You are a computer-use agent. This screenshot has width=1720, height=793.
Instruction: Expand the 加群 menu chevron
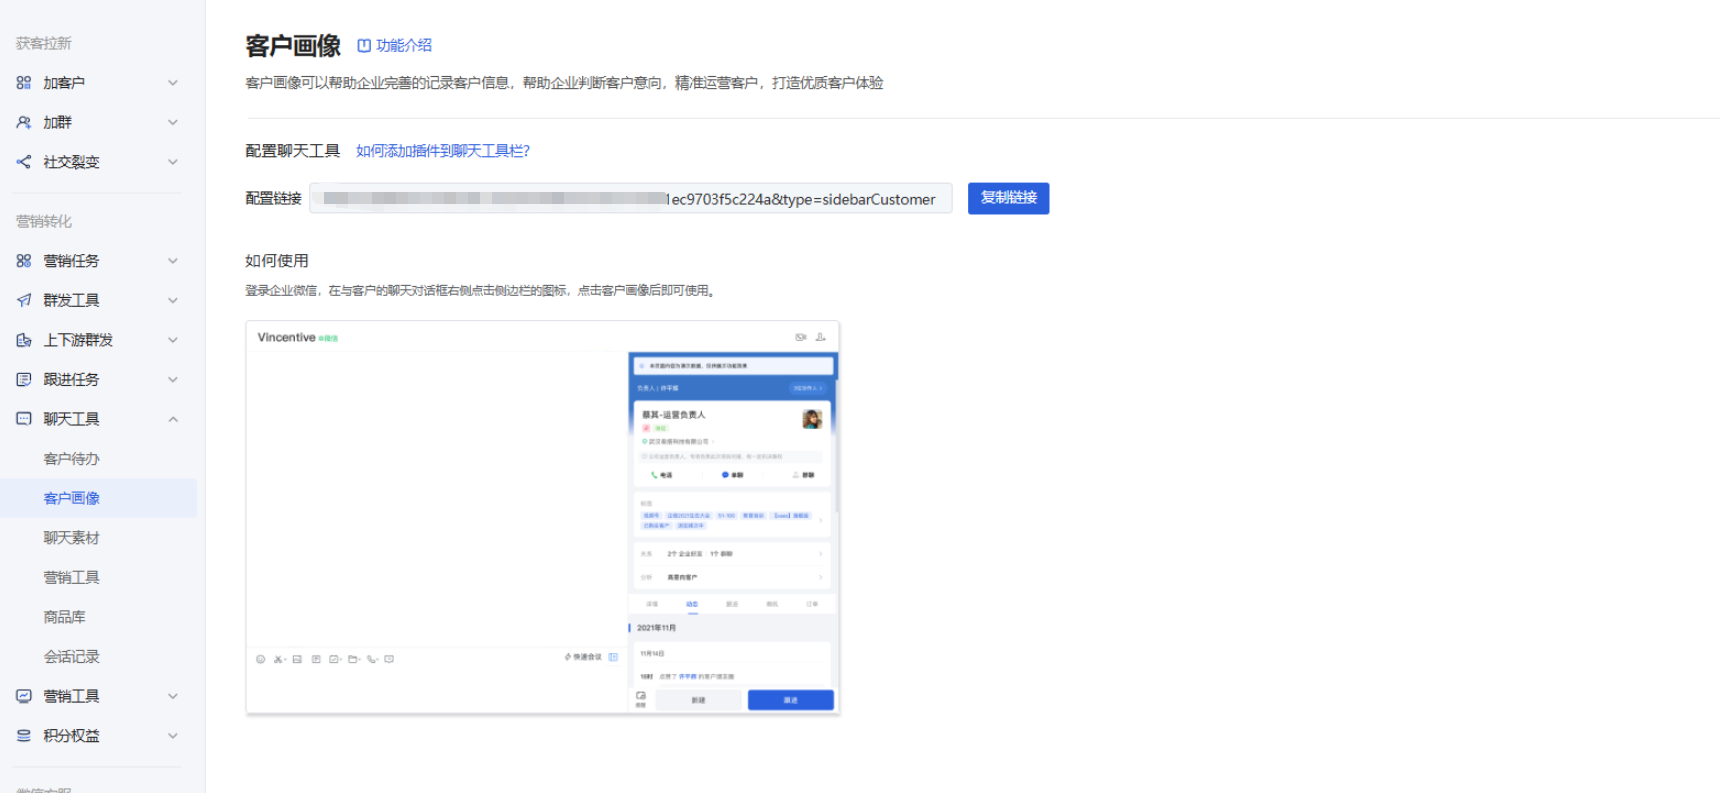tap(173, 122)
